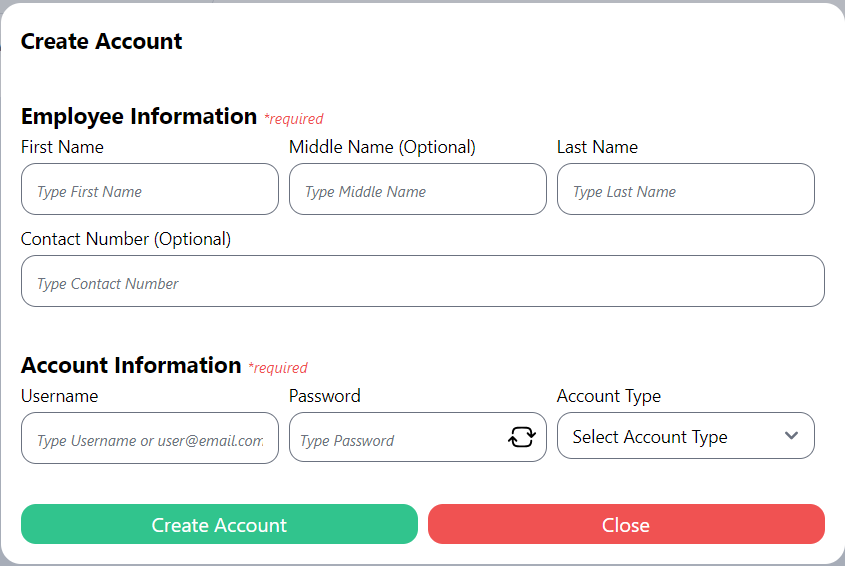Open the Select Account Type dropdown

click(x=670, y=437)
